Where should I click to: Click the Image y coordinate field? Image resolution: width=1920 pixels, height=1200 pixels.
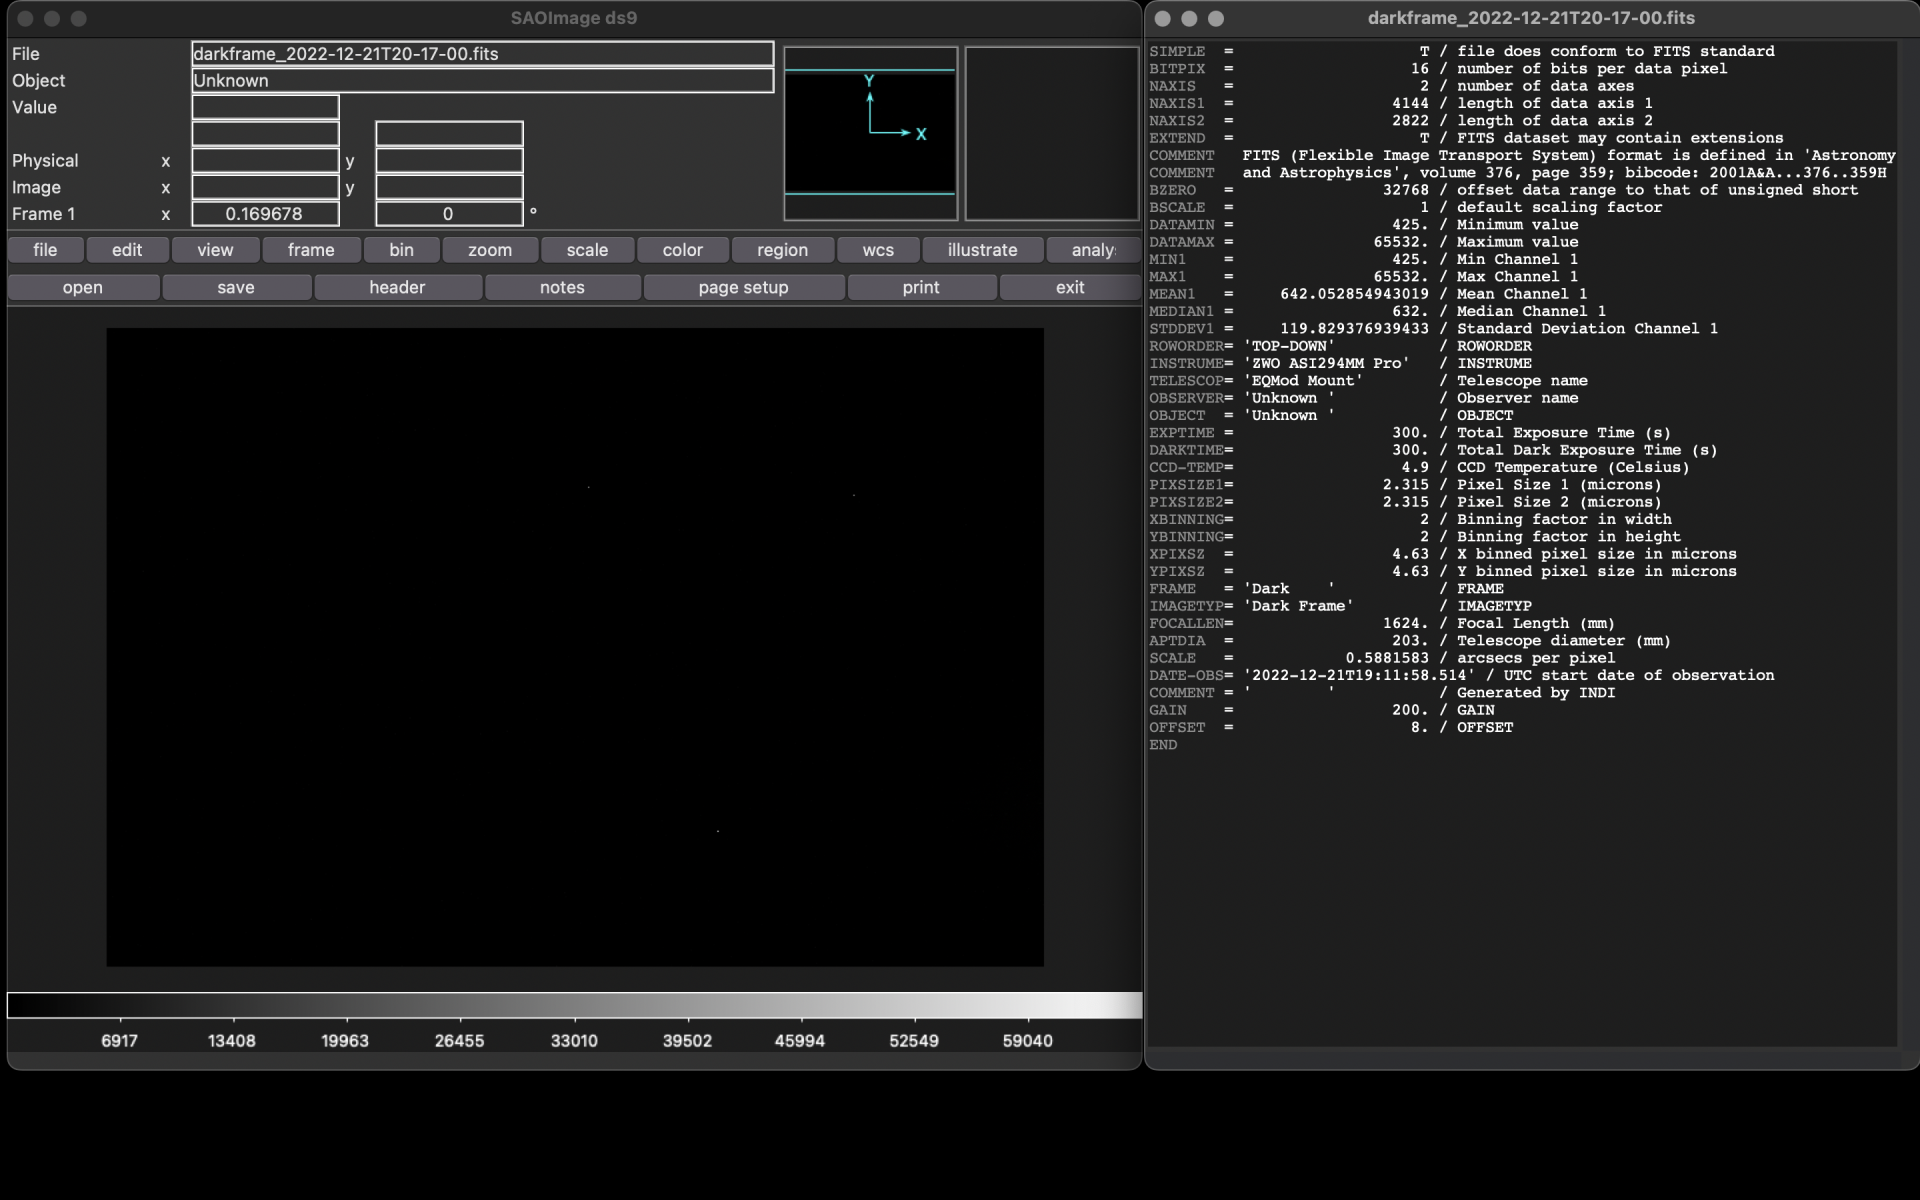(x=449, y=187)
